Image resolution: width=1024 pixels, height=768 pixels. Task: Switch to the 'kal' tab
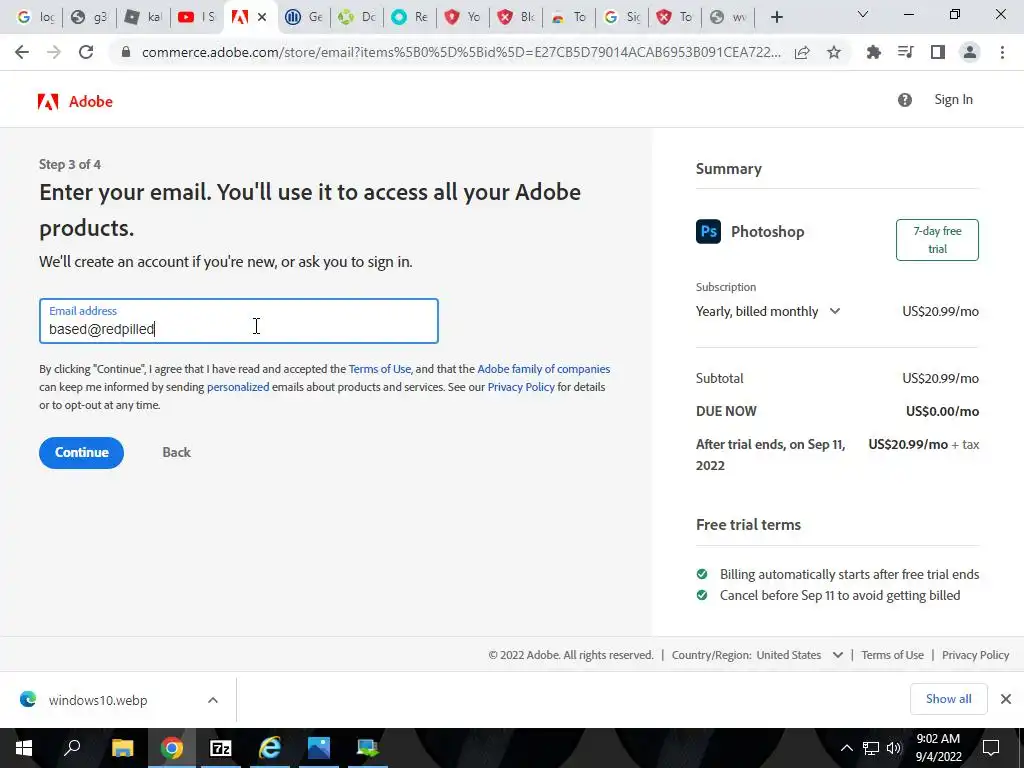143,17
